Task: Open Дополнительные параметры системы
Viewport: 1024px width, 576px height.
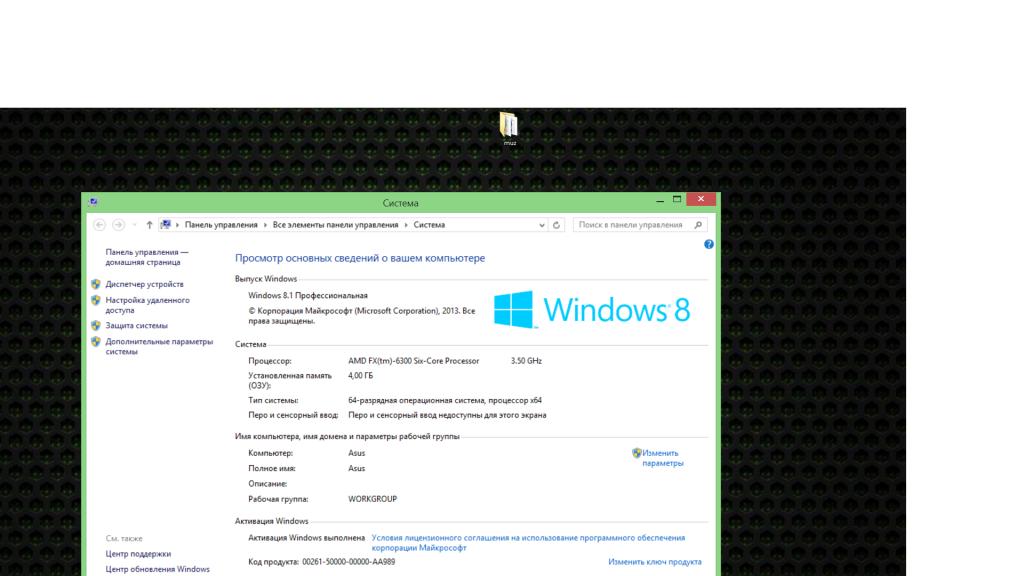Action: [159, 346]
